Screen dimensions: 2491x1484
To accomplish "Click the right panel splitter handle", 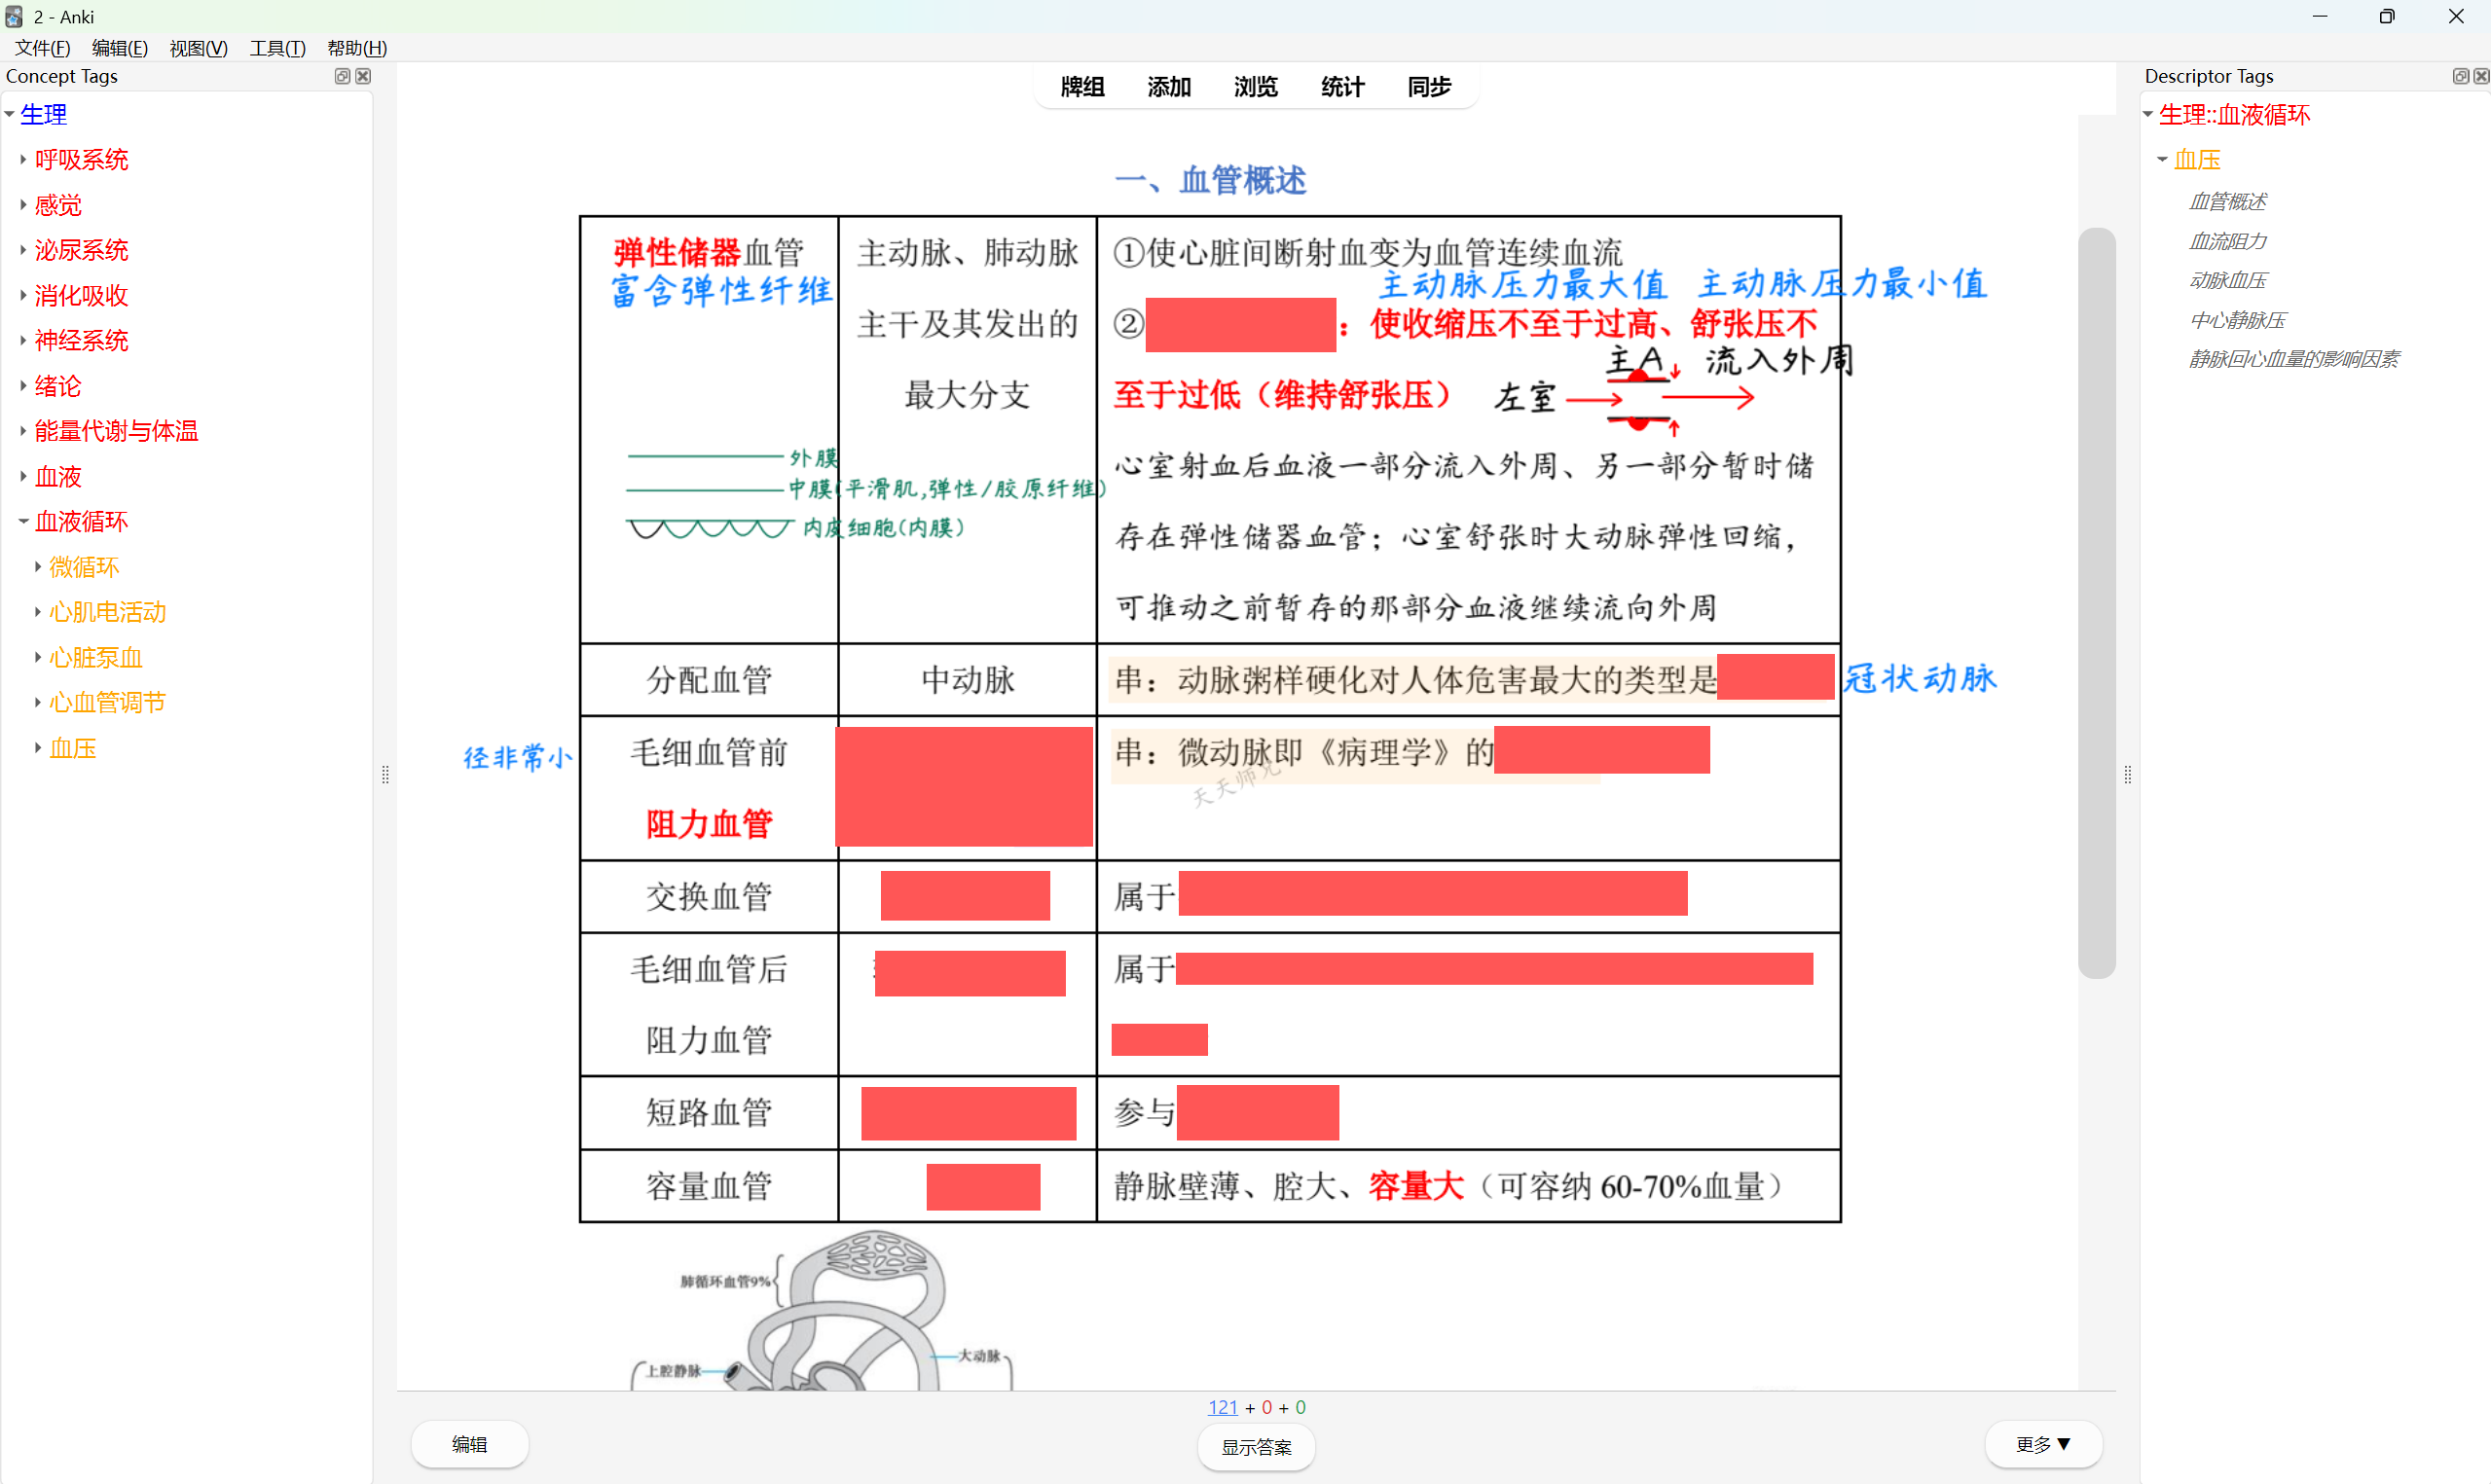I will point(2127,774).
